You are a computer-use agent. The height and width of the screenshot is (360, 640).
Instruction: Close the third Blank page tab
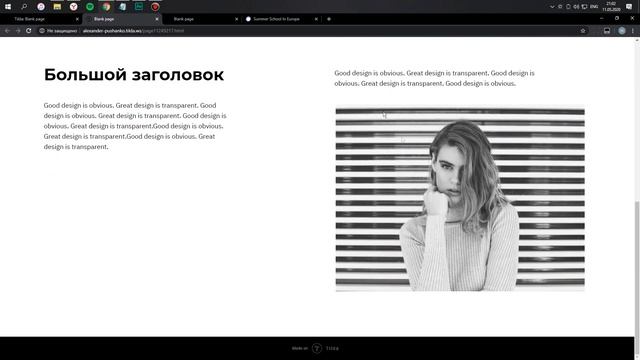(x=236, y=19)
